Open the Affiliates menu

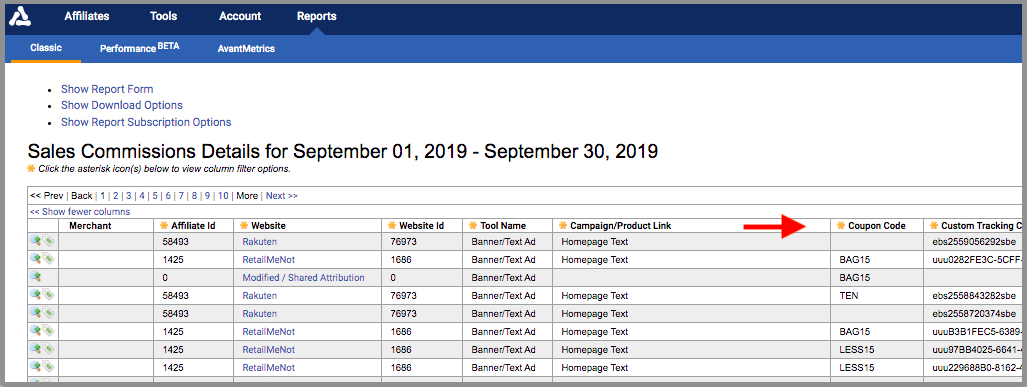tap(86, 16)
